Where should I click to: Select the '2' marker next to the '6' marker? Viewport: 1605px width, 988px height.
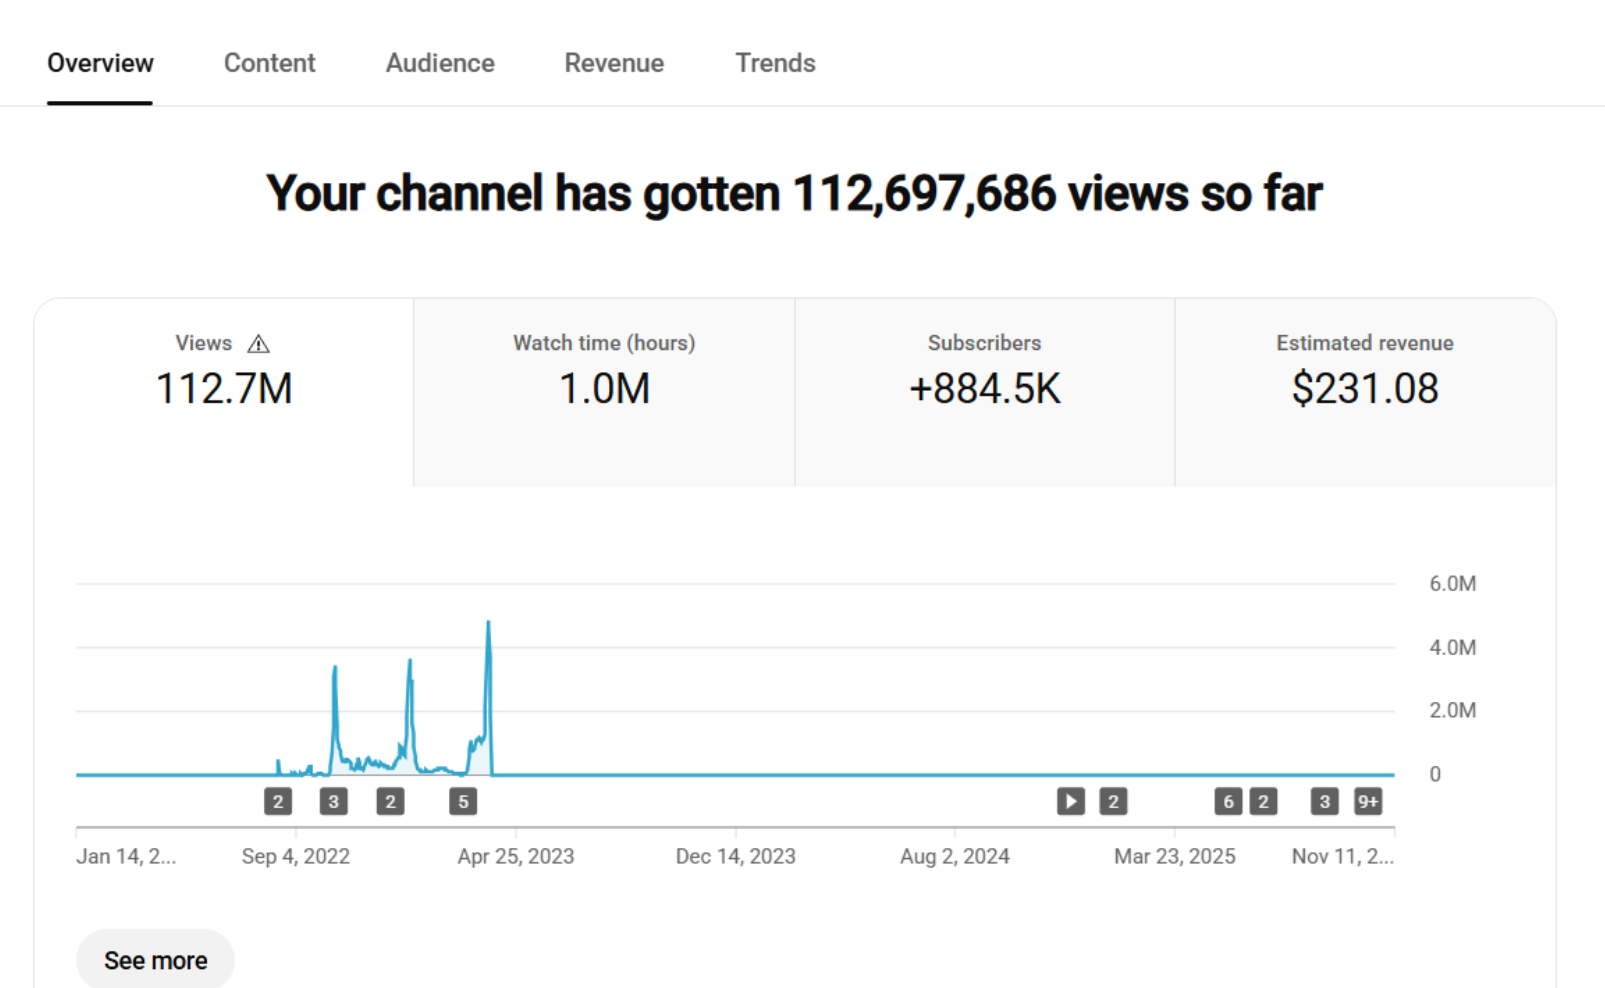pyautogui.click(x=1263, y=801)
